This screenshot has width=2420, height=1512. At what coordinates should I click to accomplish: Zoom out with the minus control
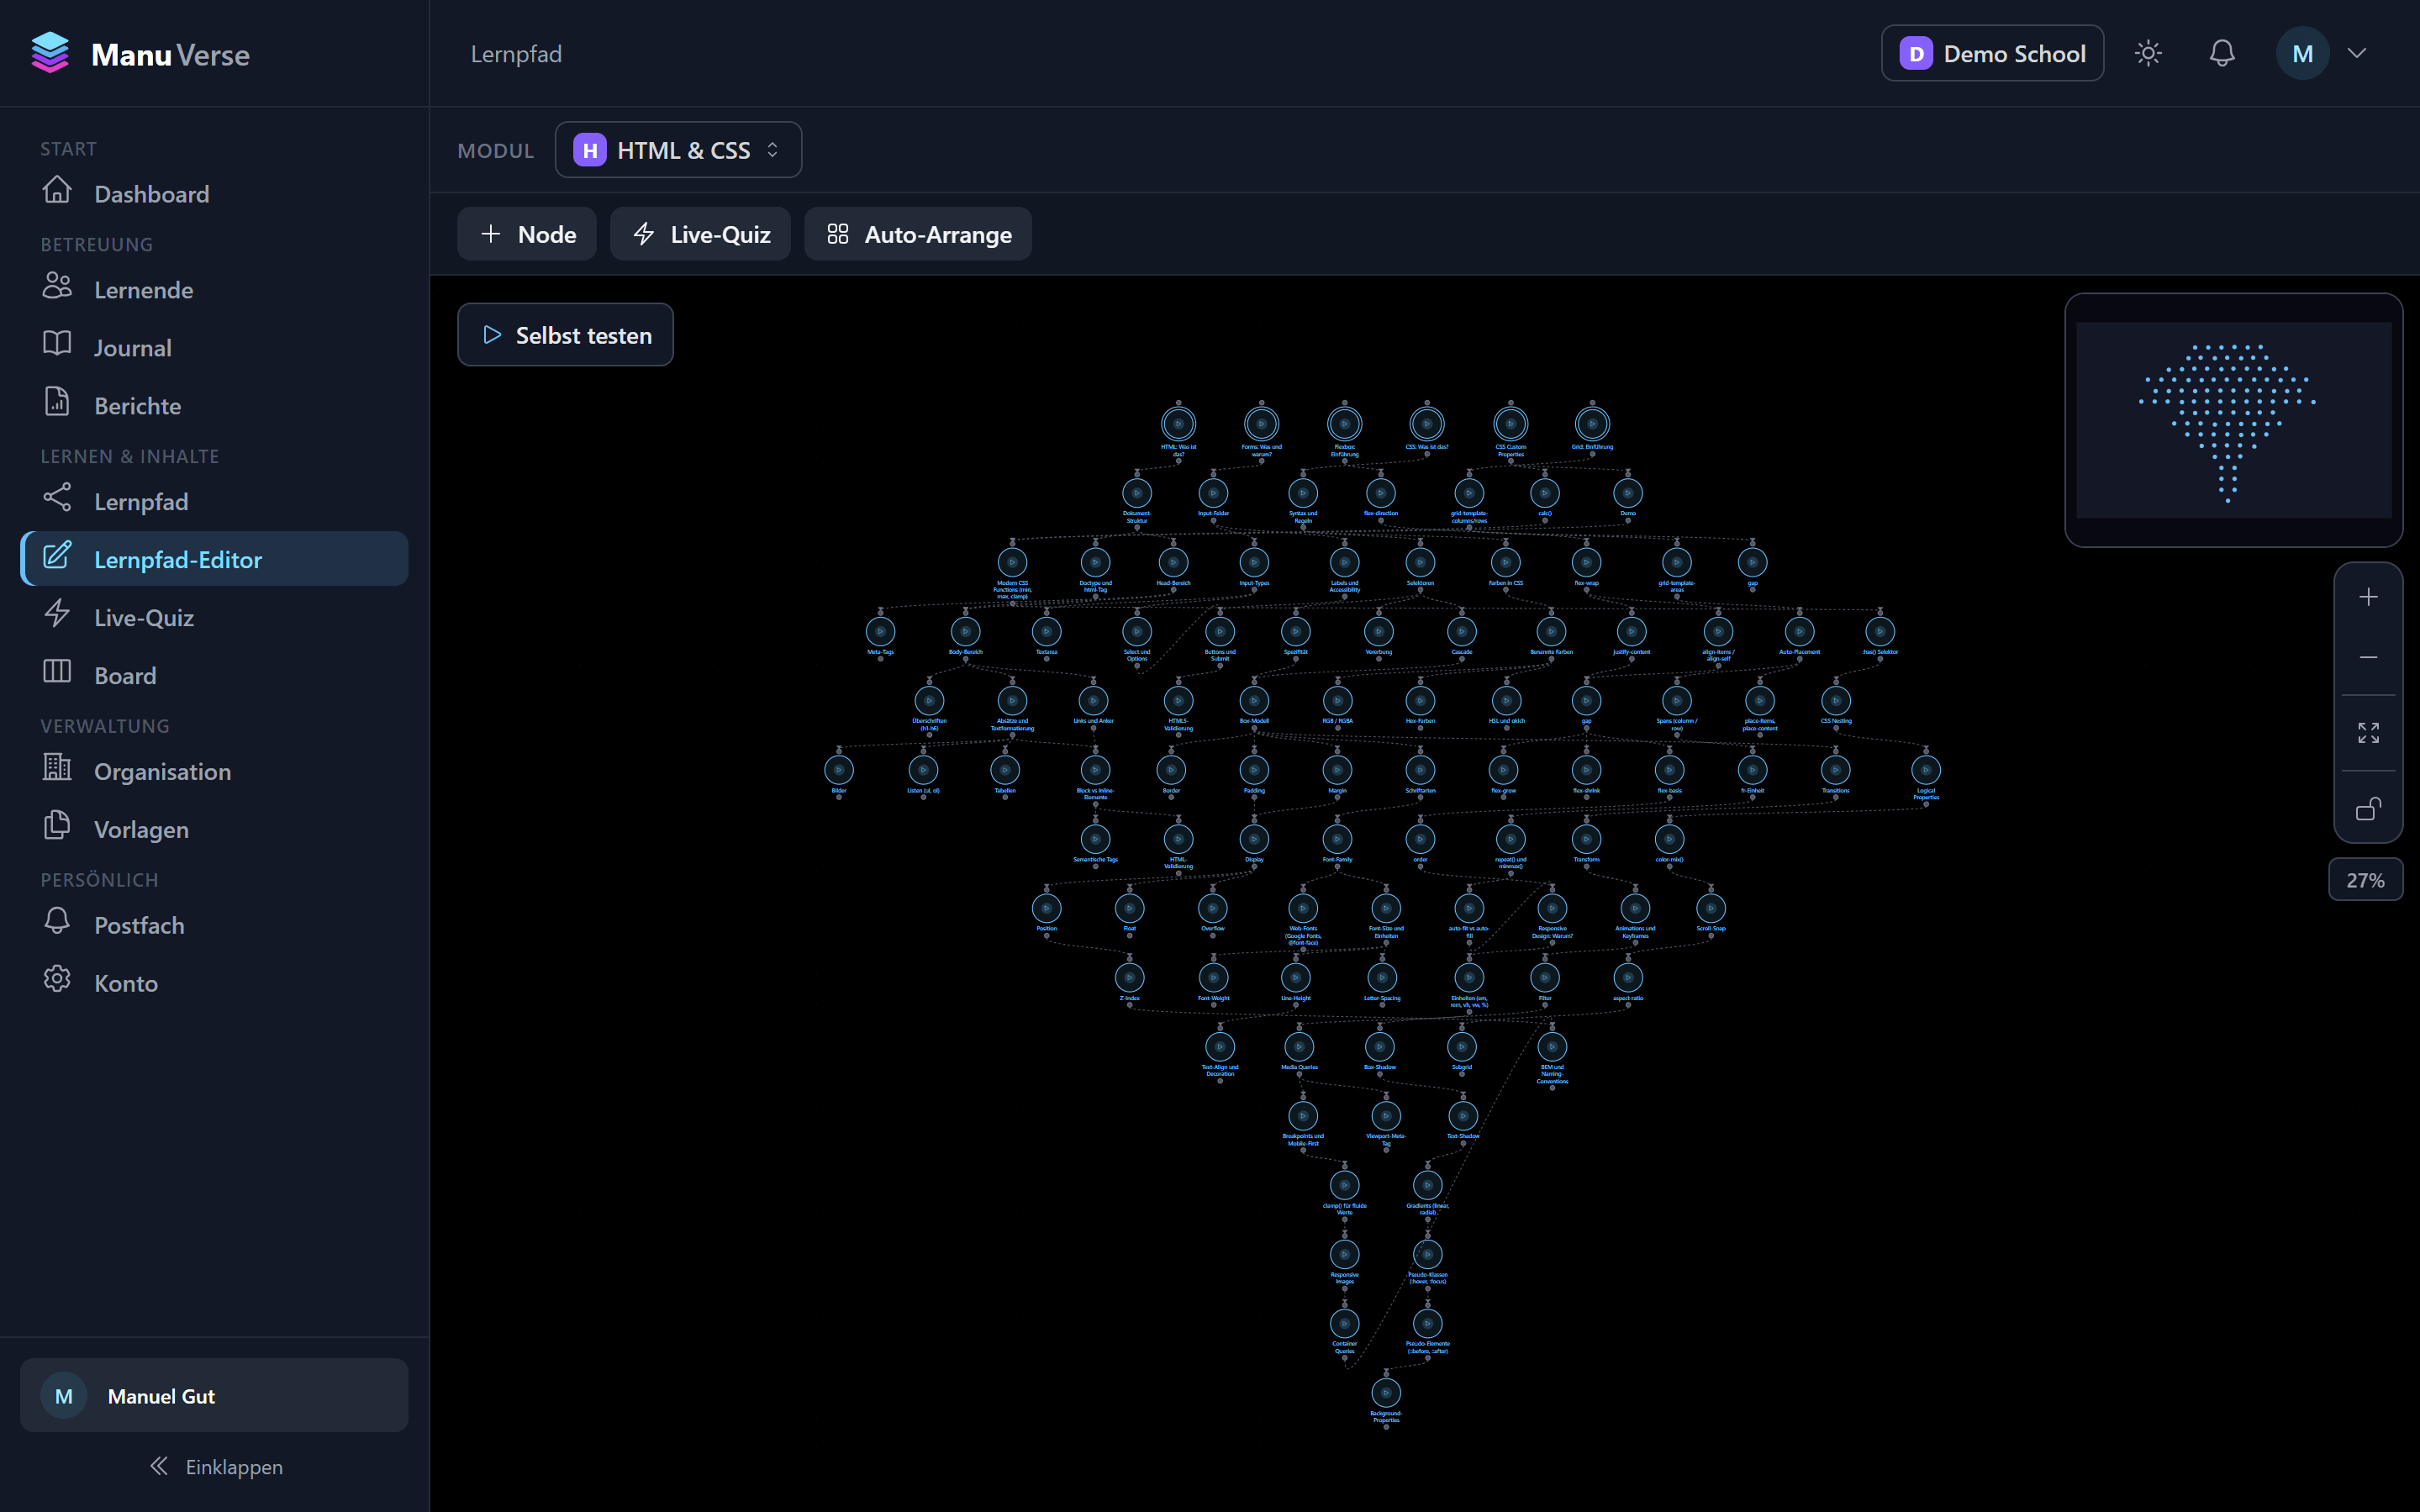pos(2368,657)
